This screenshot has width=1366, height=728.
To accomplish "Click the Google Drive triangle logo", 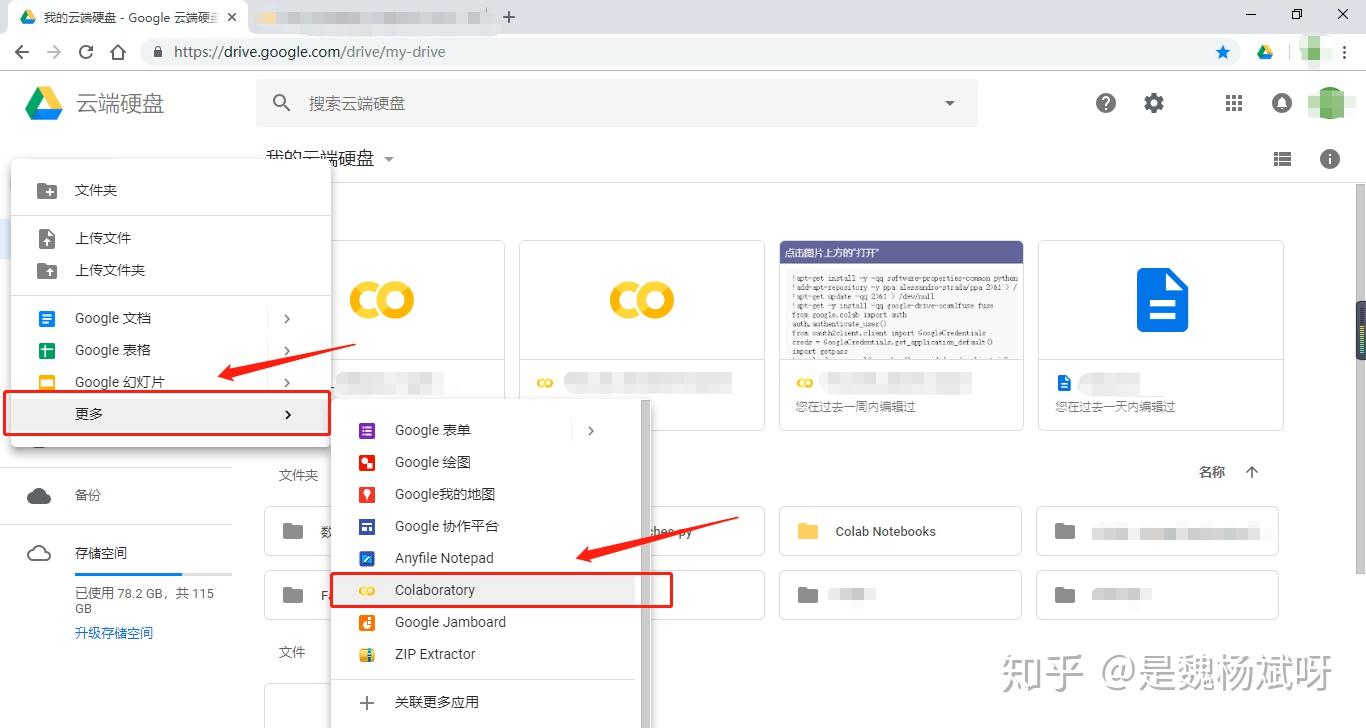I will 42,103.
